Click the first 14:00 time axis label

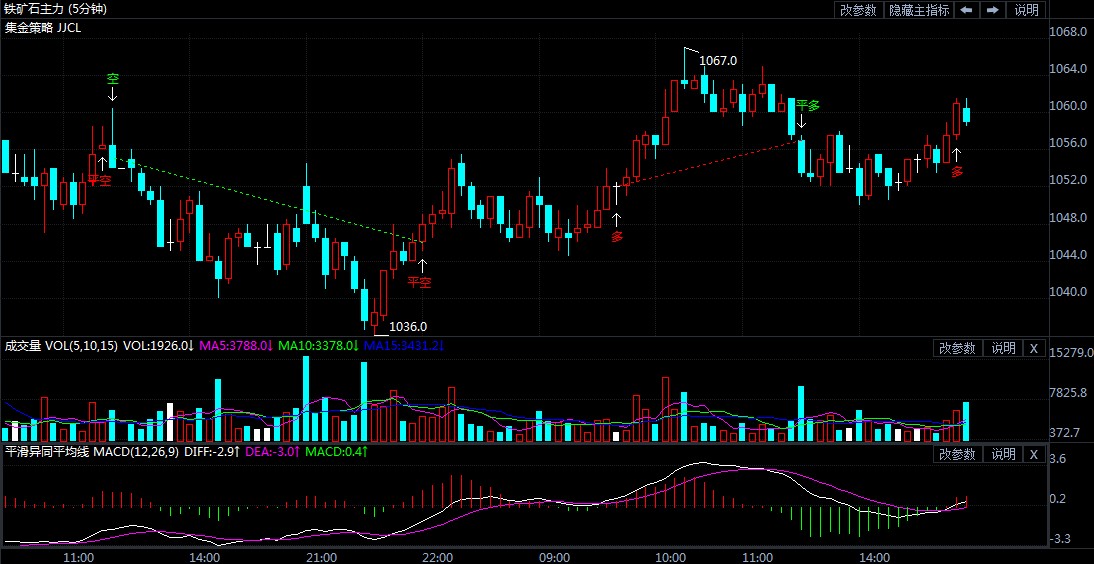(206, 558)
